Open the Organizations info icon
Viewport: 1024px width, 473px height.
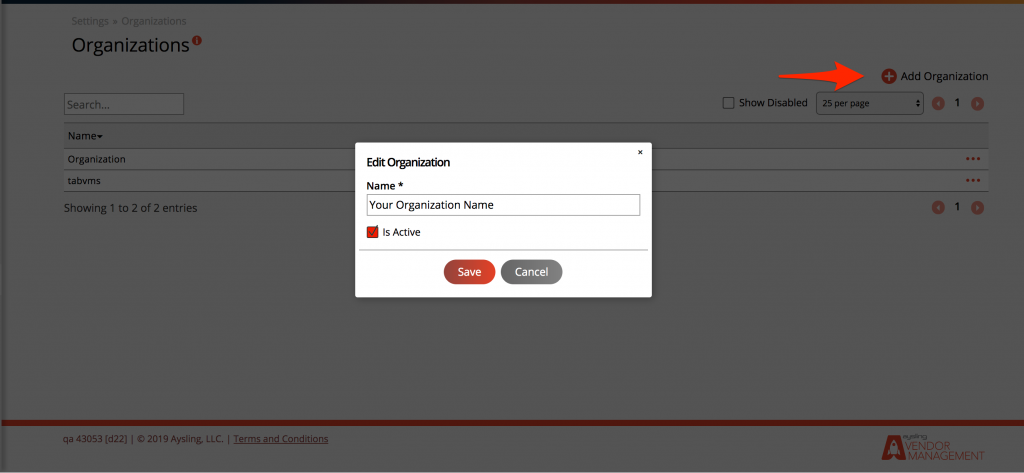[x=197, y=41]
